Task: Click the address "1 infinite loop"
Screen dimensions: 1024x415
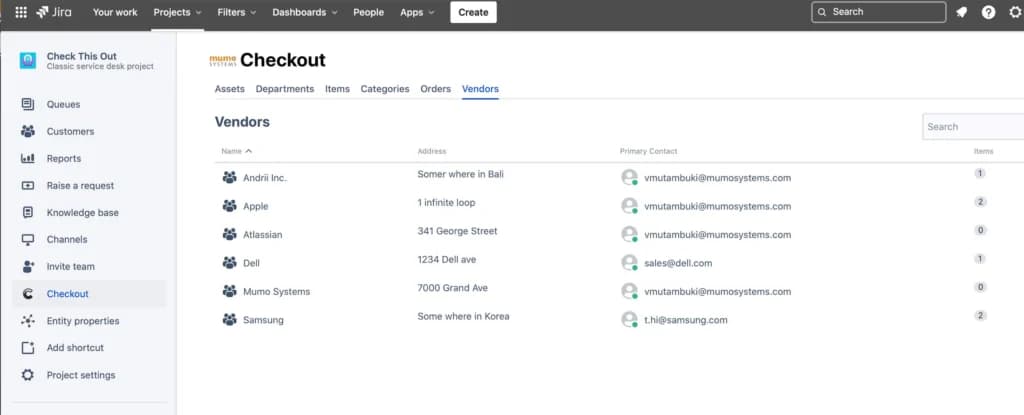Action: point(446,203)
